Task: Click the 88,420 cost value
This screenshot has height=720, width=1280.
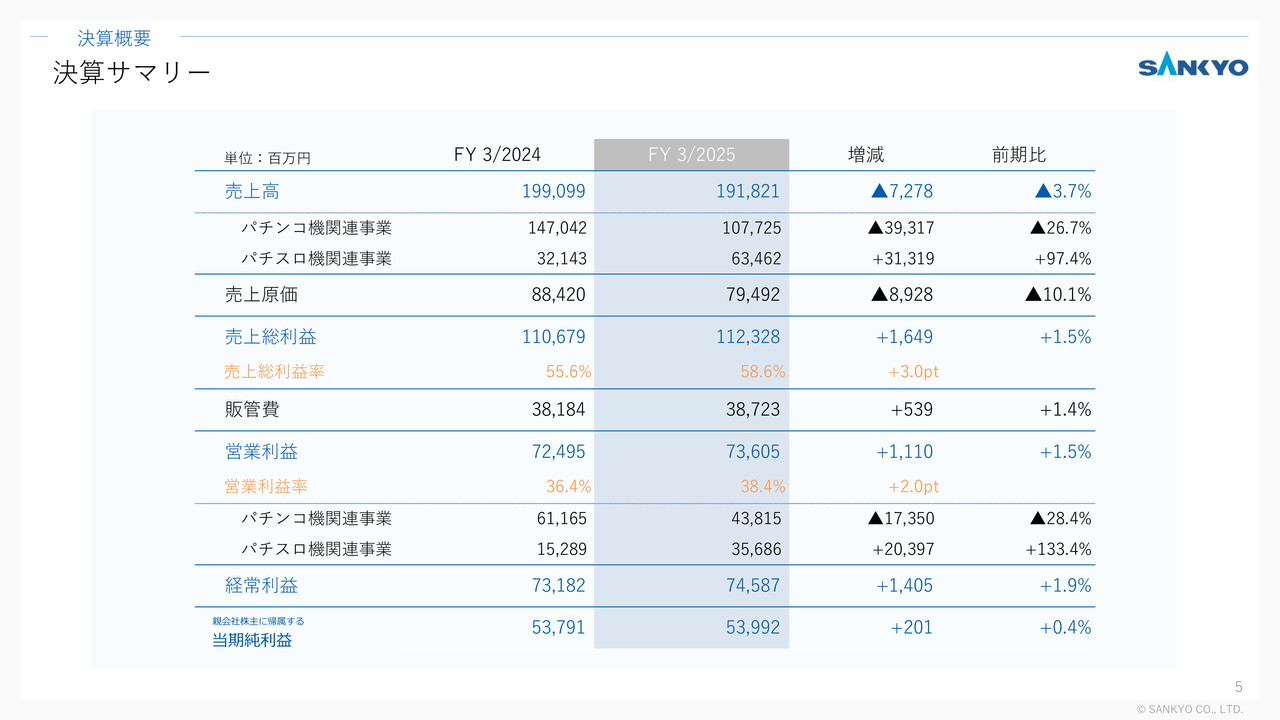Action: click(559, 295)
